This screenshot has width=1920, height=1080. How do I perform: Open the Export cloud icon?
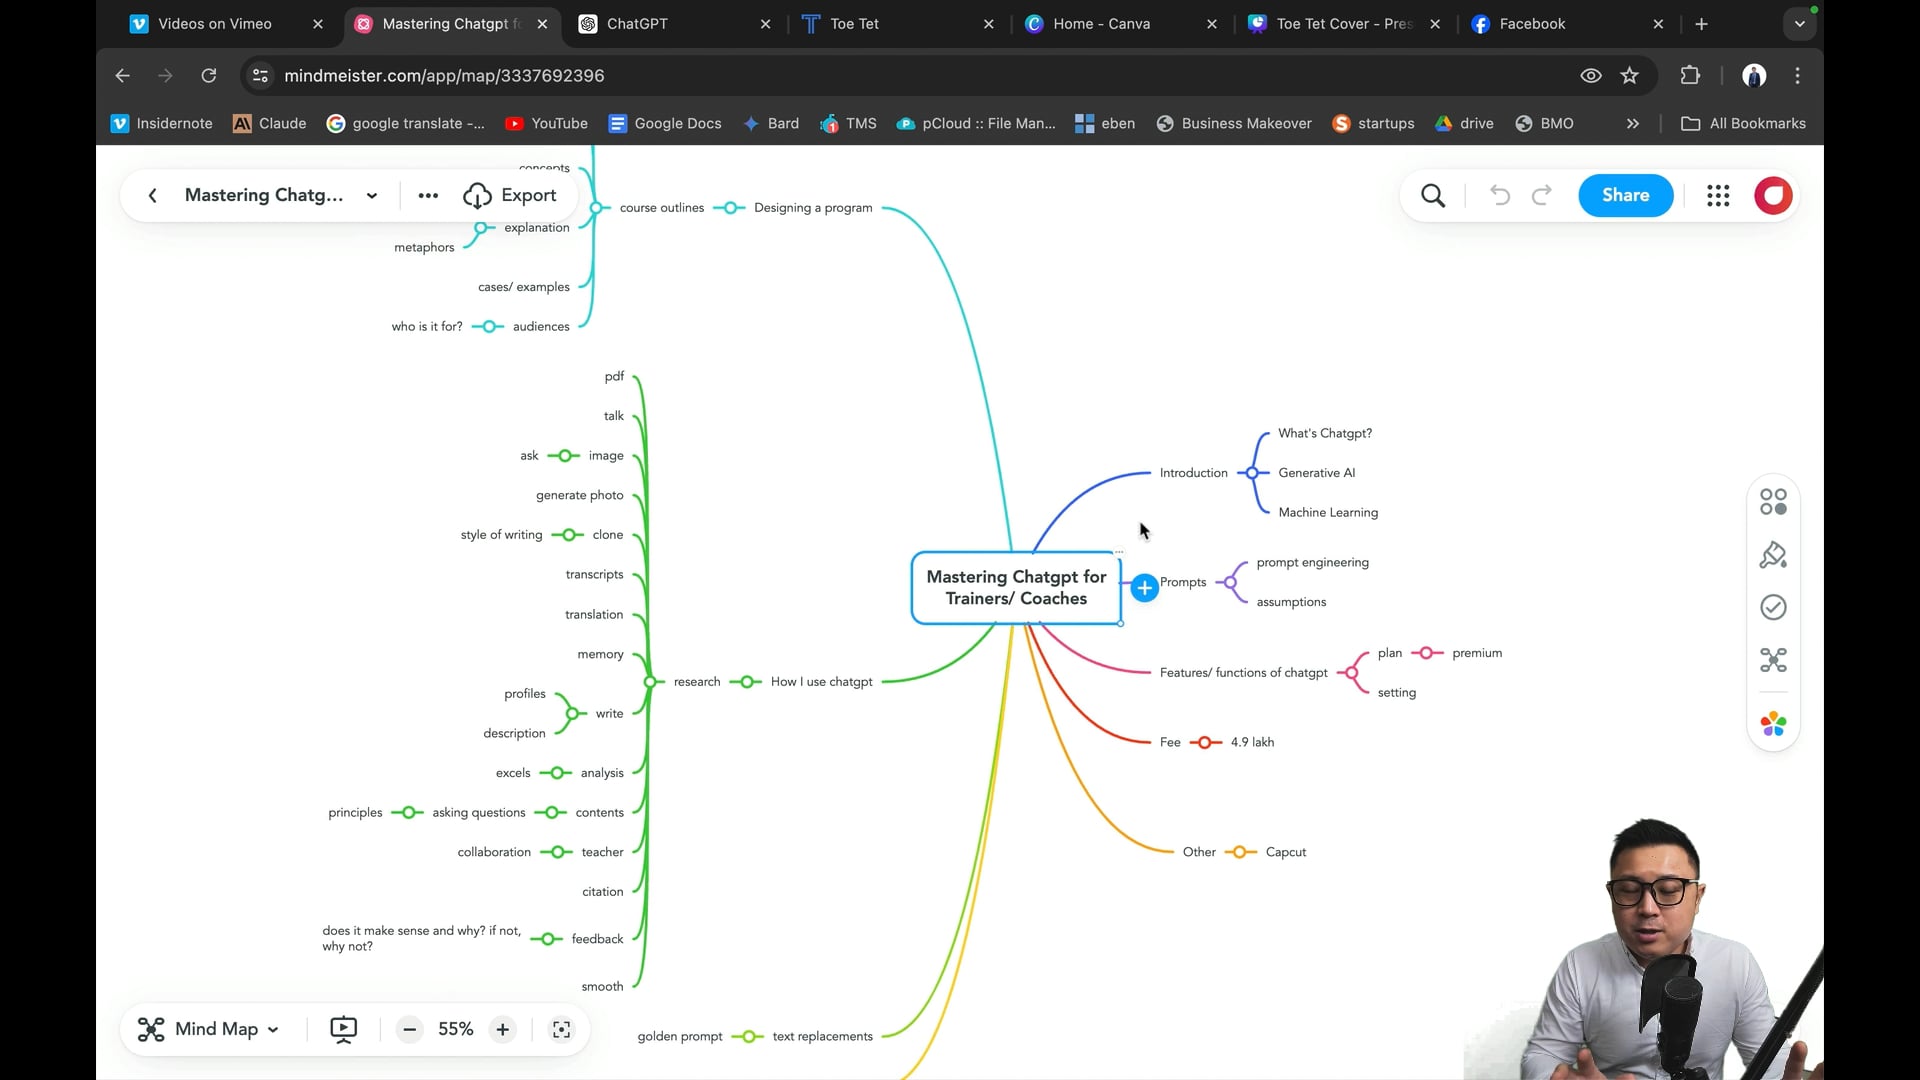pyautogui.click(x=477, y=196)
